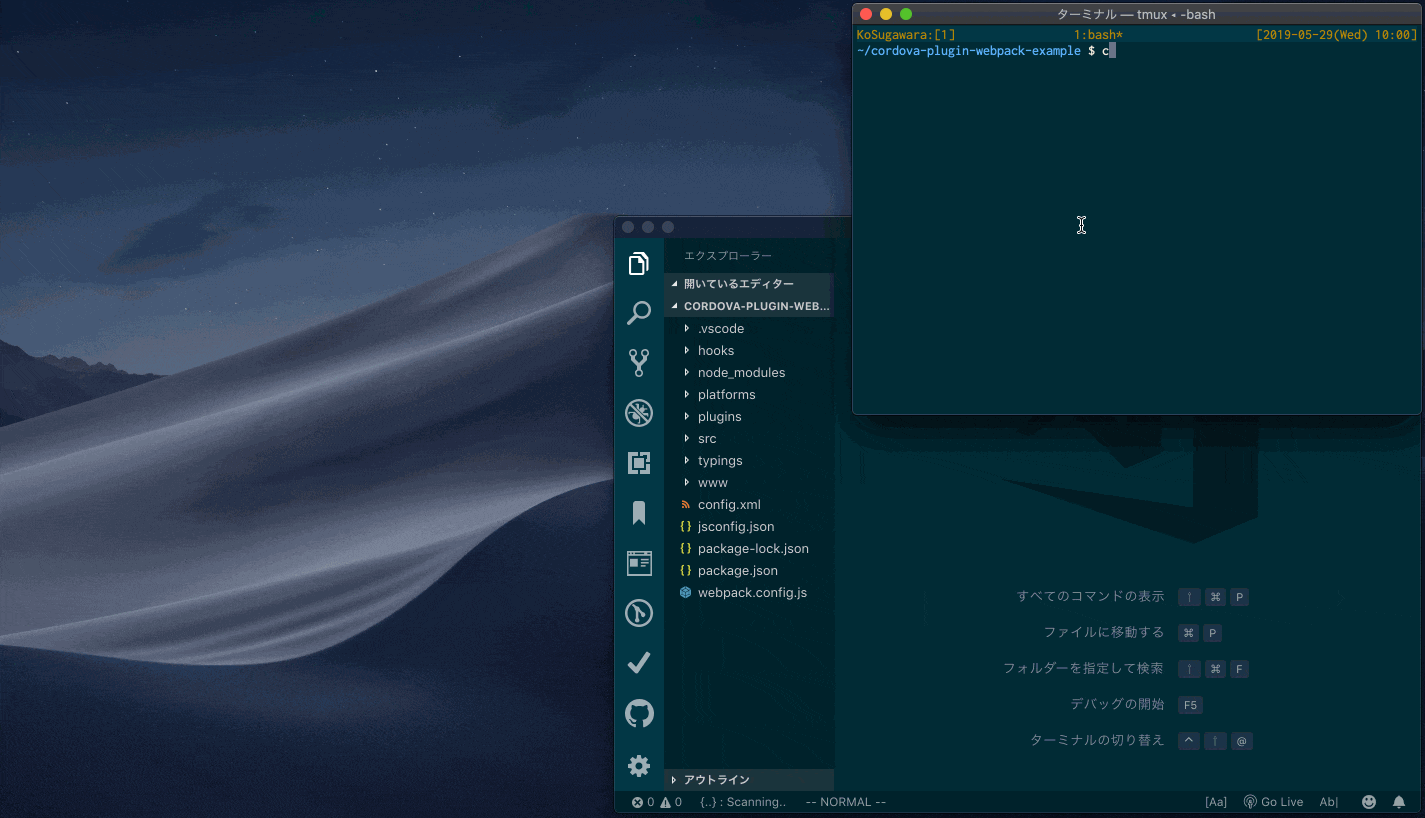Expand the アウトライン outline section
Image resolution: width=1425 pixels, height=818 pixels.
click(749, 780)
